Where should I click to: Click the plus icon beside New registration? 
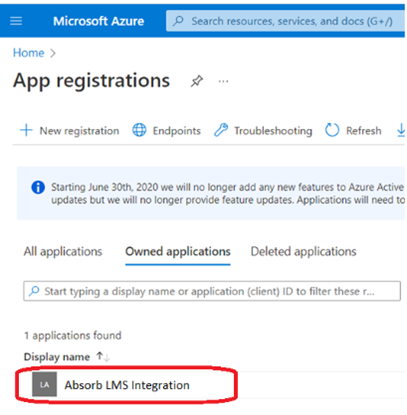point(26,130)
